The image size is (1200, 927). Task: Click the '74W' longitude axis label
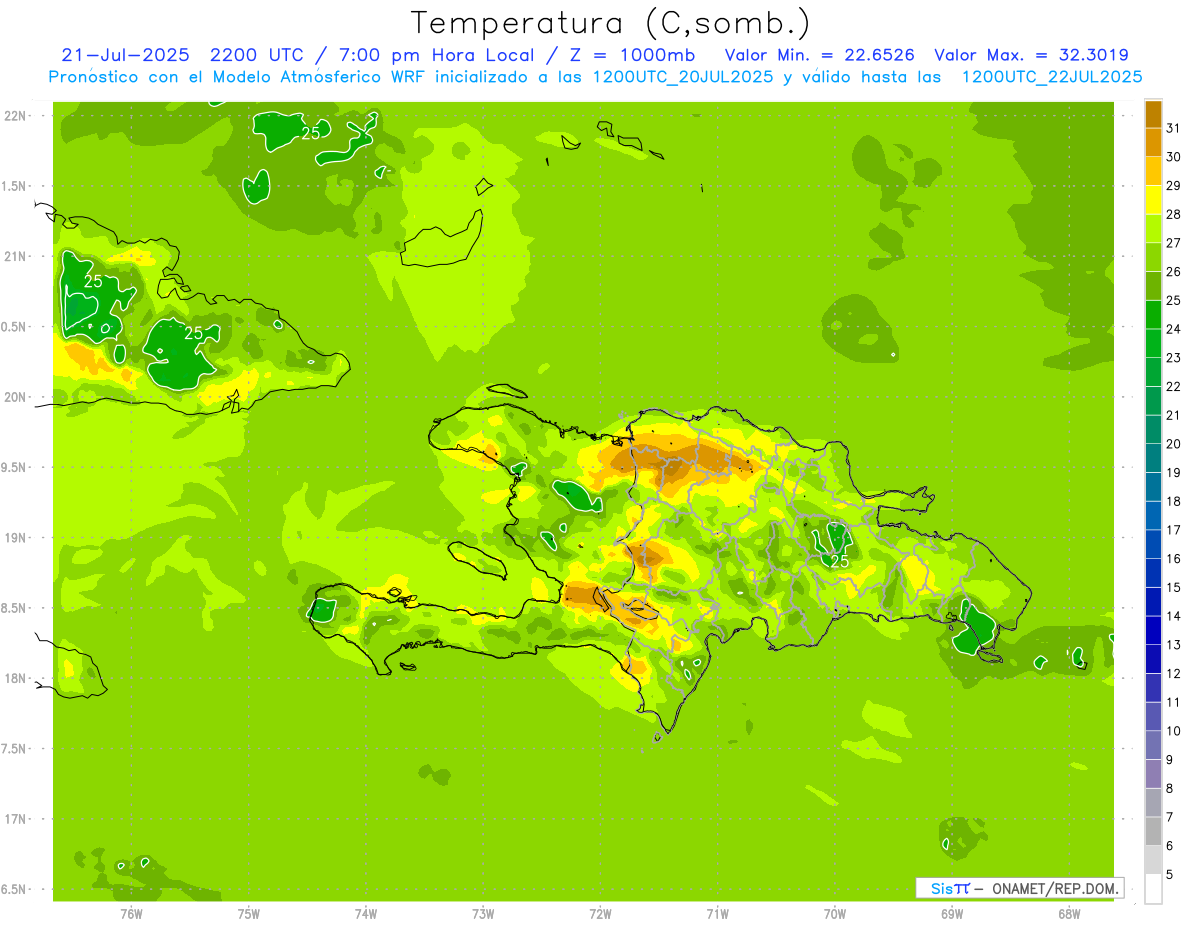tap(366, 914)
